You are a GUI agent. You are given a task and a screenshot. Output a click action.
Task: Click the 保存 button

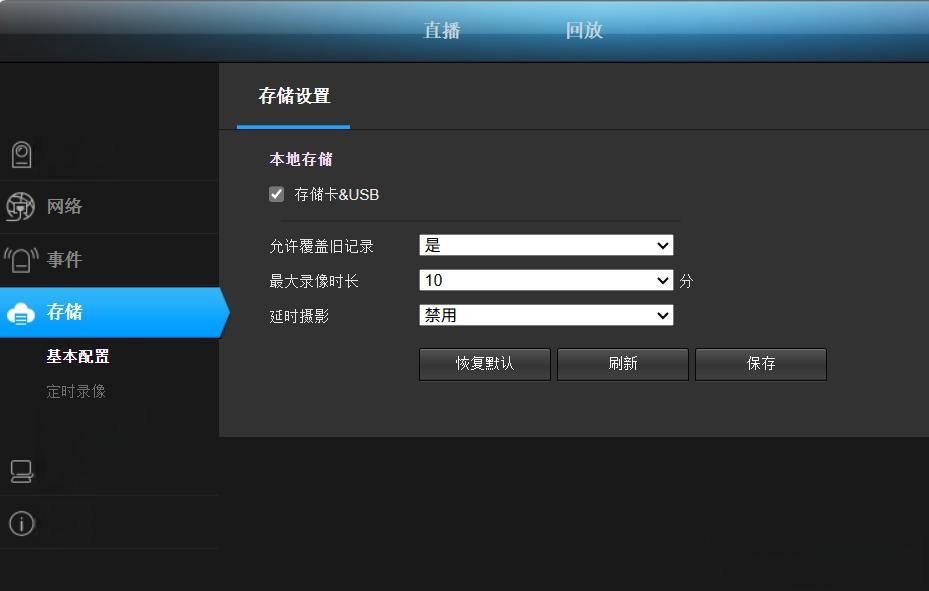tap(761, 364)
